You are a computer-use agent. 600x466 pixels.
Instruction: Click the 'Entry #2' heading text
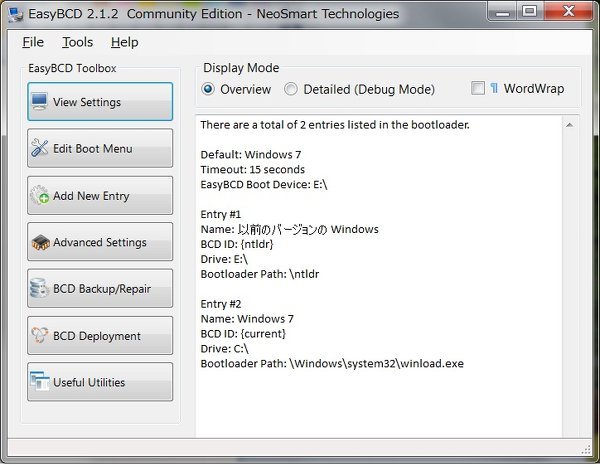point(221,304)
